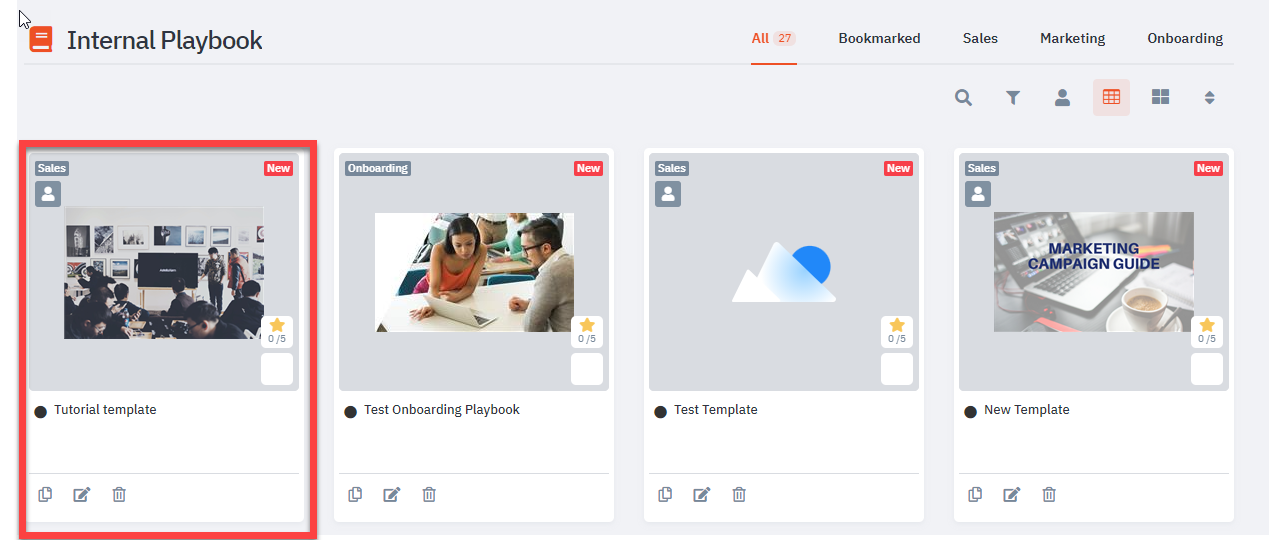Click the person icon on Tutorial template thumbnail
Viewport: 1269px width, 540px height.
(48, 194)
